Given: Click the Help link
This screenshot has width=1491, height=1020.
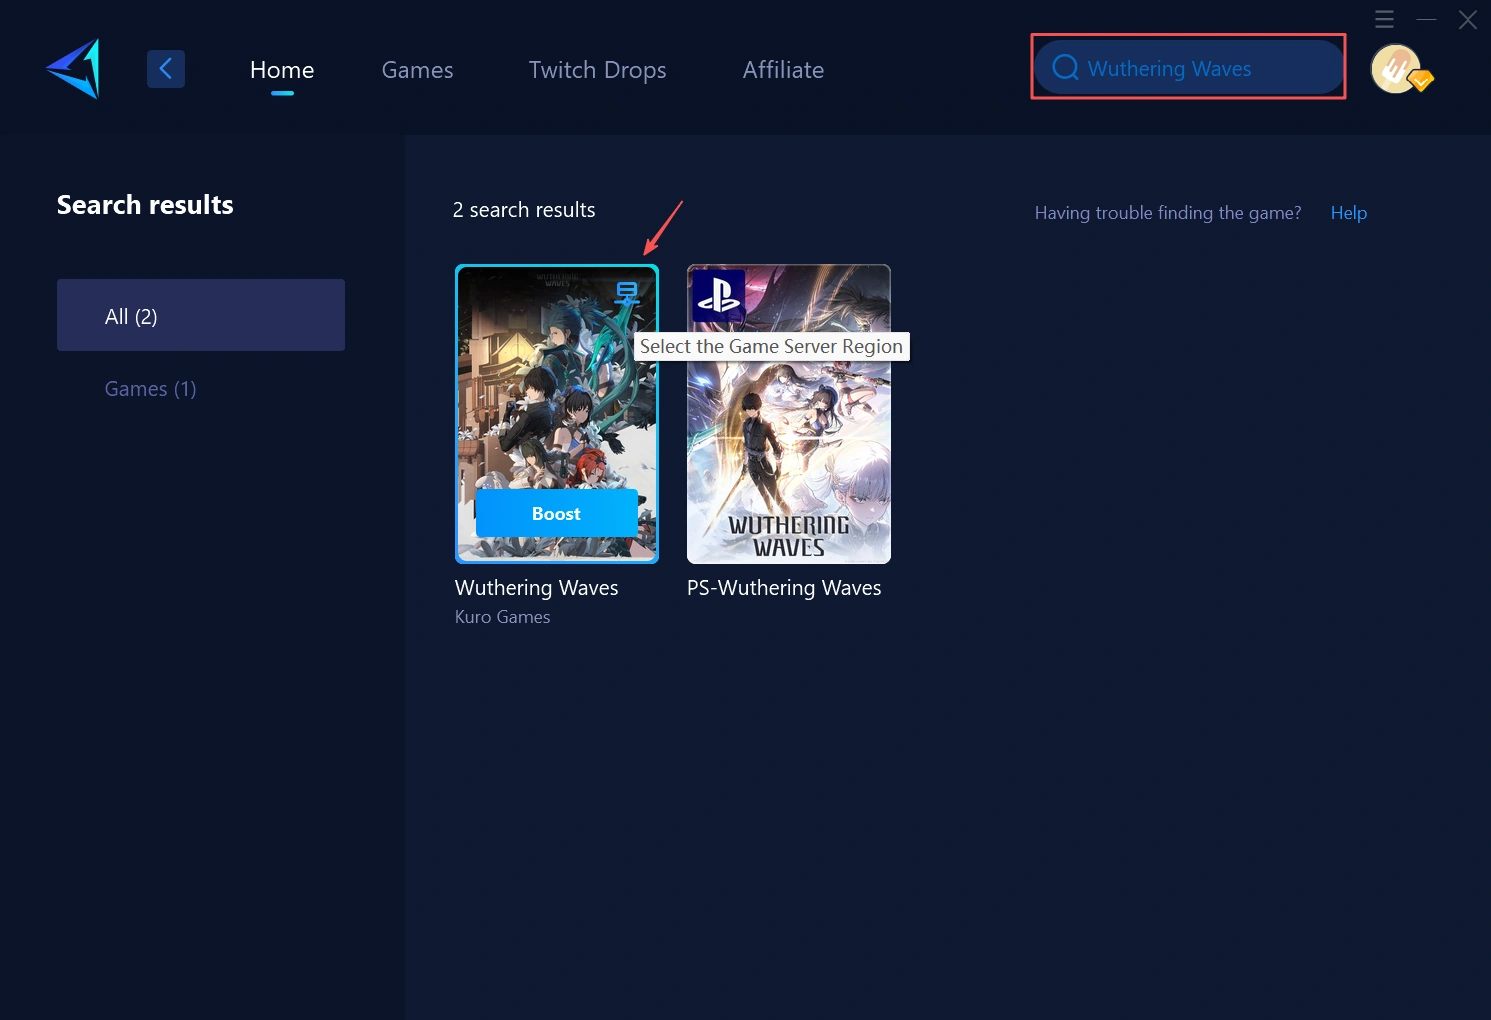Looking at the screenshot, I should 1348,213.
